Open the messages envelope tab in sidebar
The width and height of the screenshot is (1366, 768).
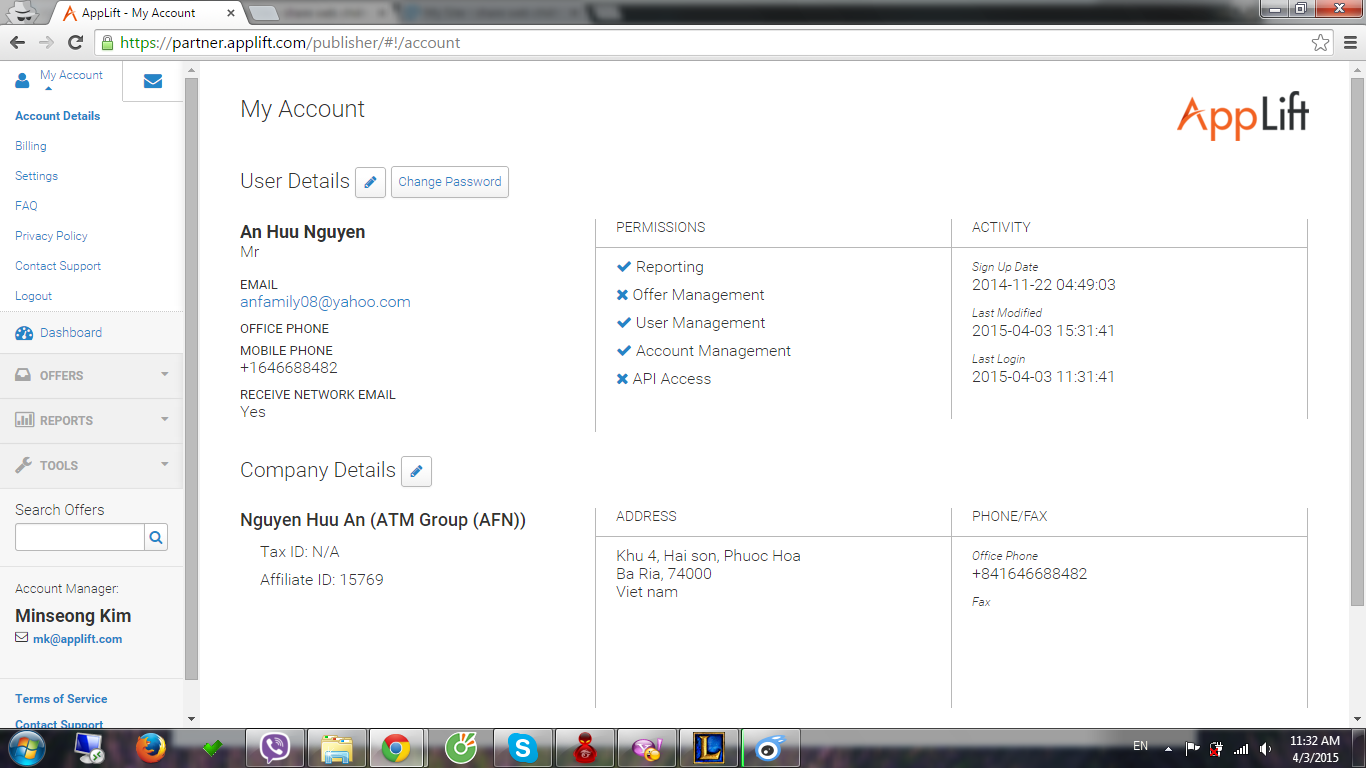[153, 81]
